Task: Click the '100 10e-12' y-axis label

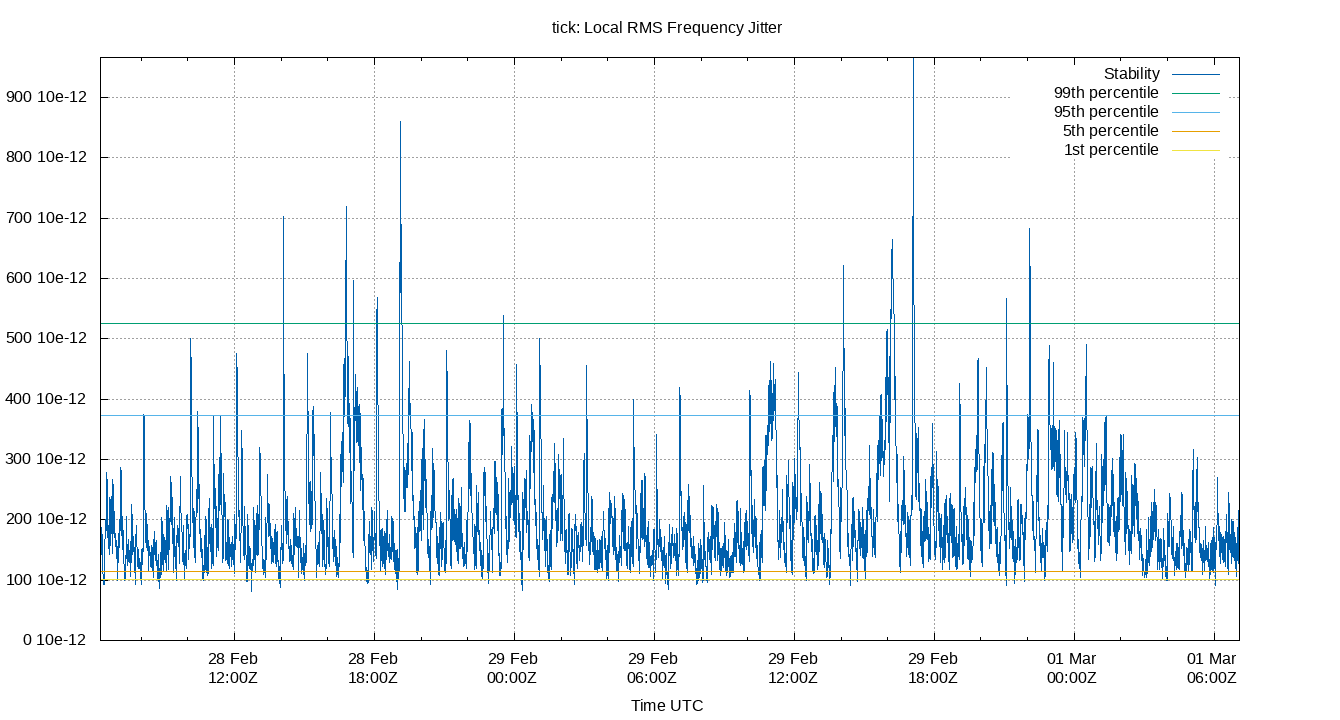Action: tap(46, 580)
